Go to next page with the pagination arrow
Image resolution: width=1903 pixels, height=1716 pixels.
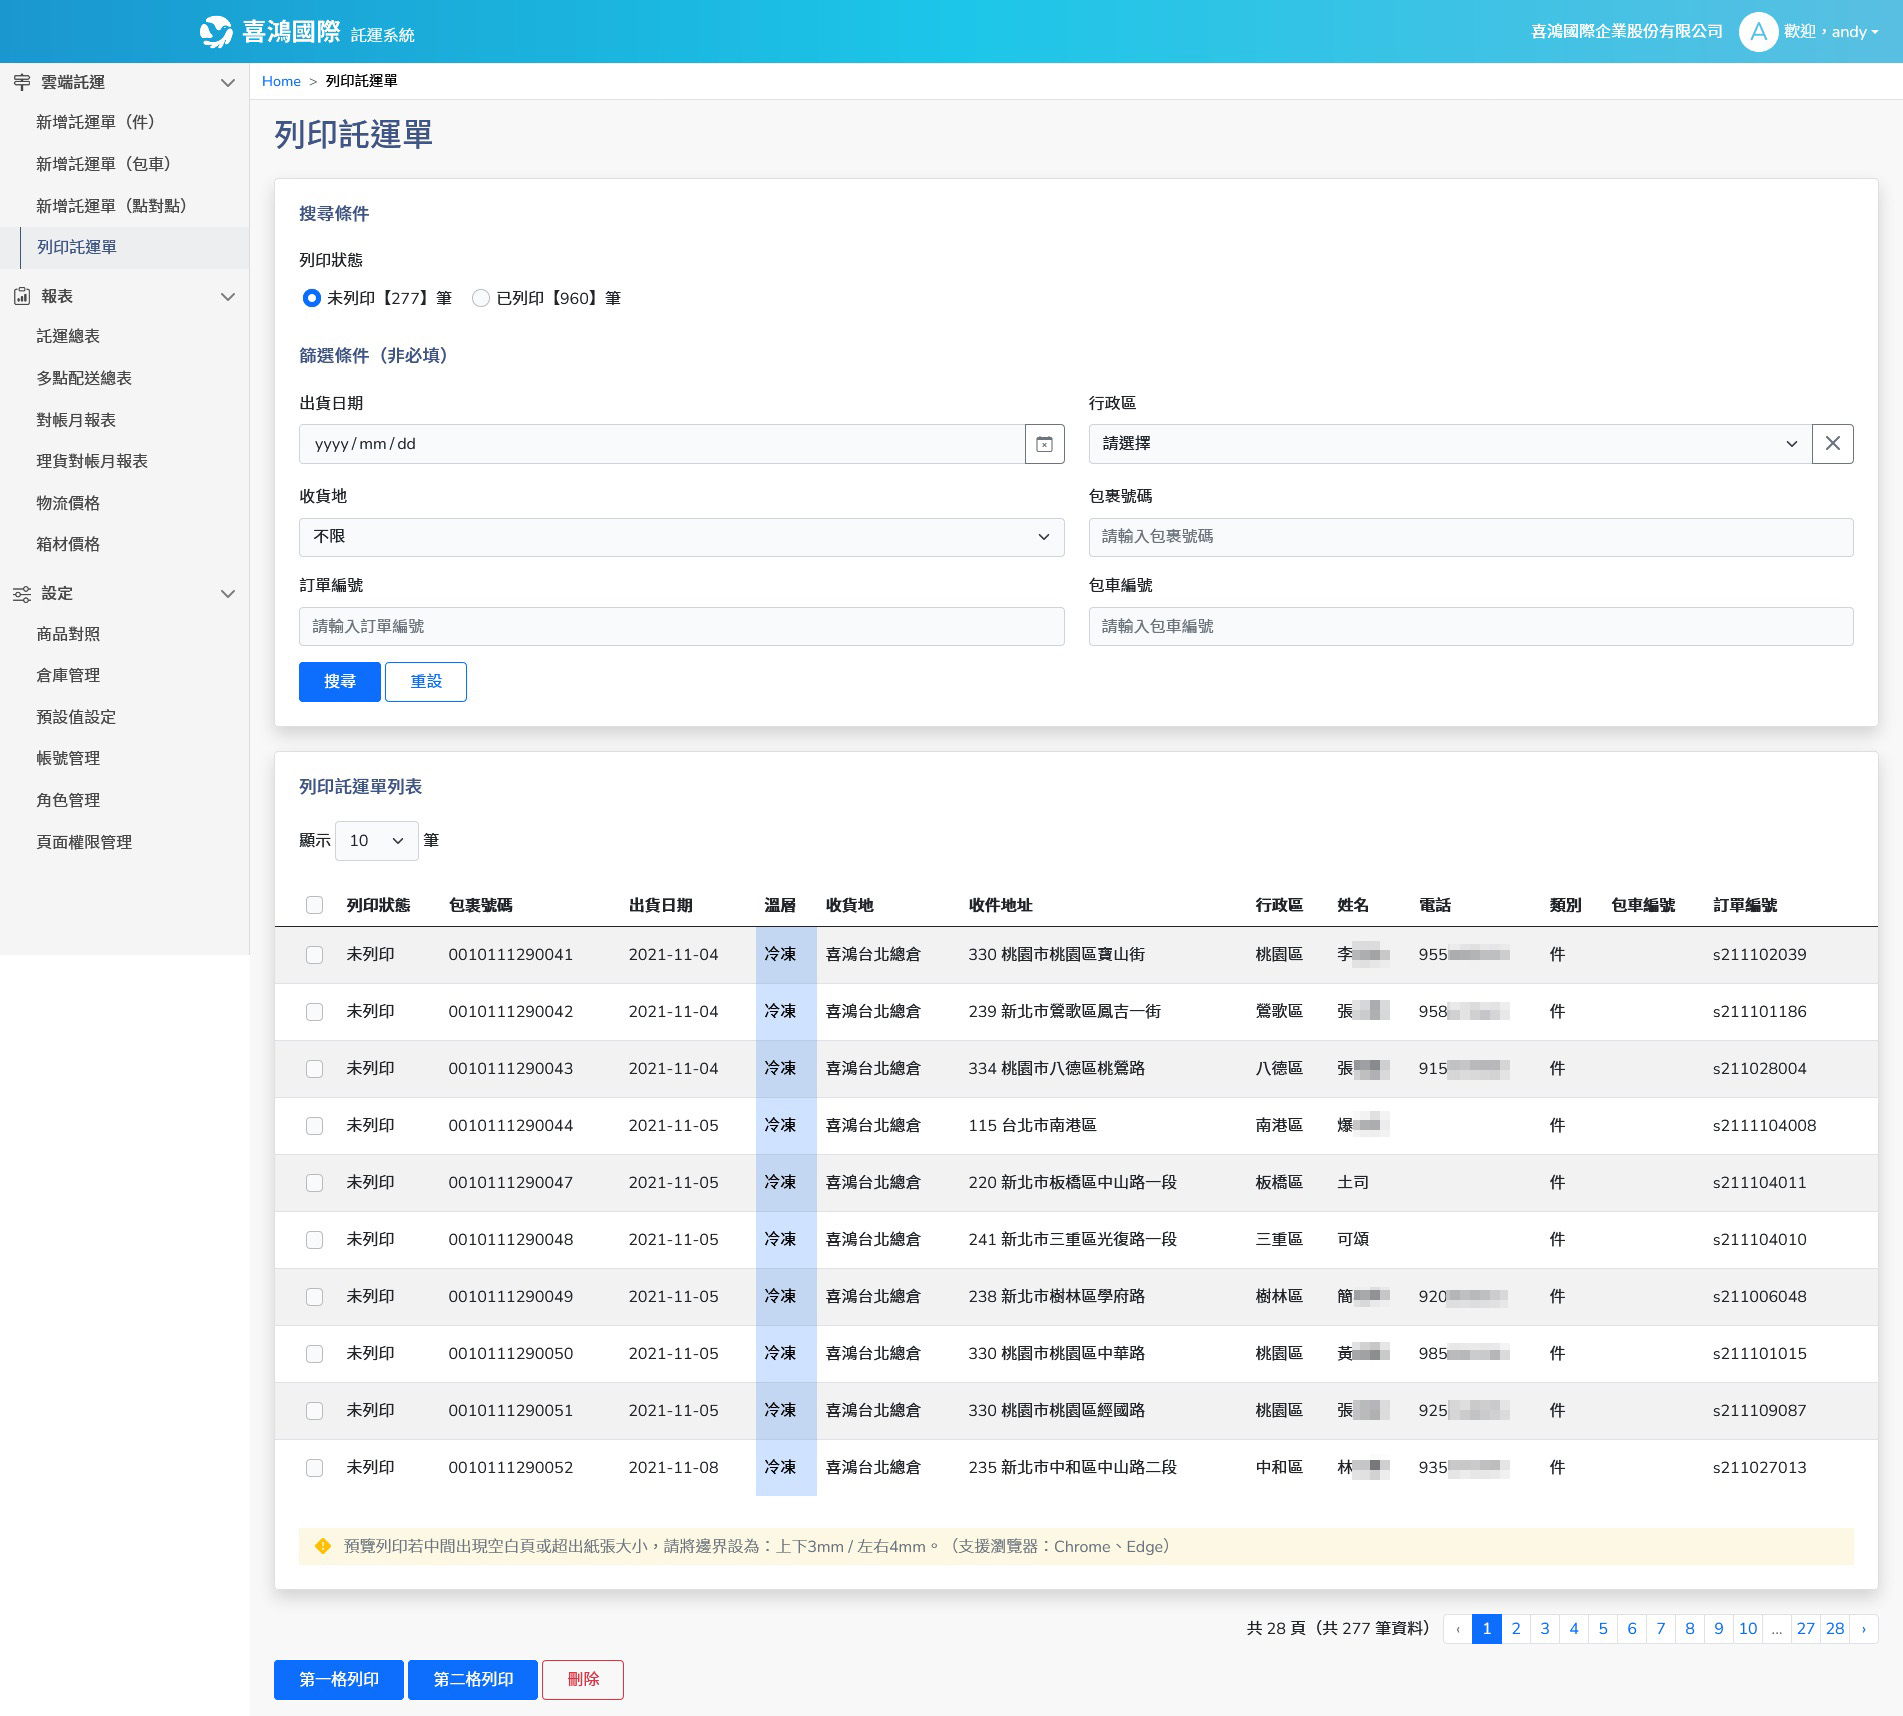coord(1863,1629)
